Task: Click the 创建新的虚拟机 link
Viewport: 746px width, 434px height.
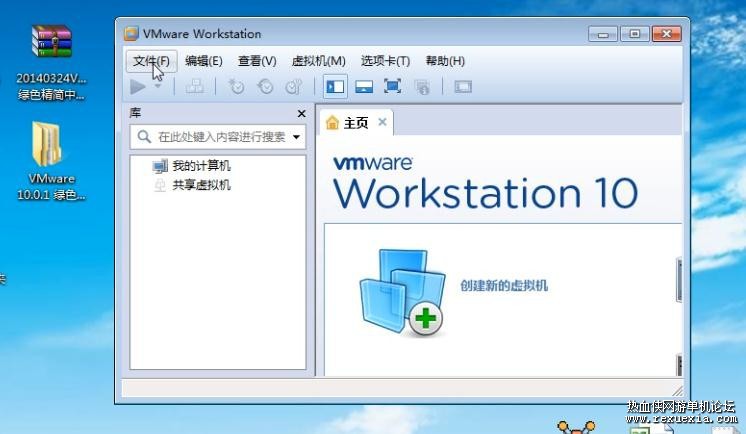Action: [x=504, y=286]
